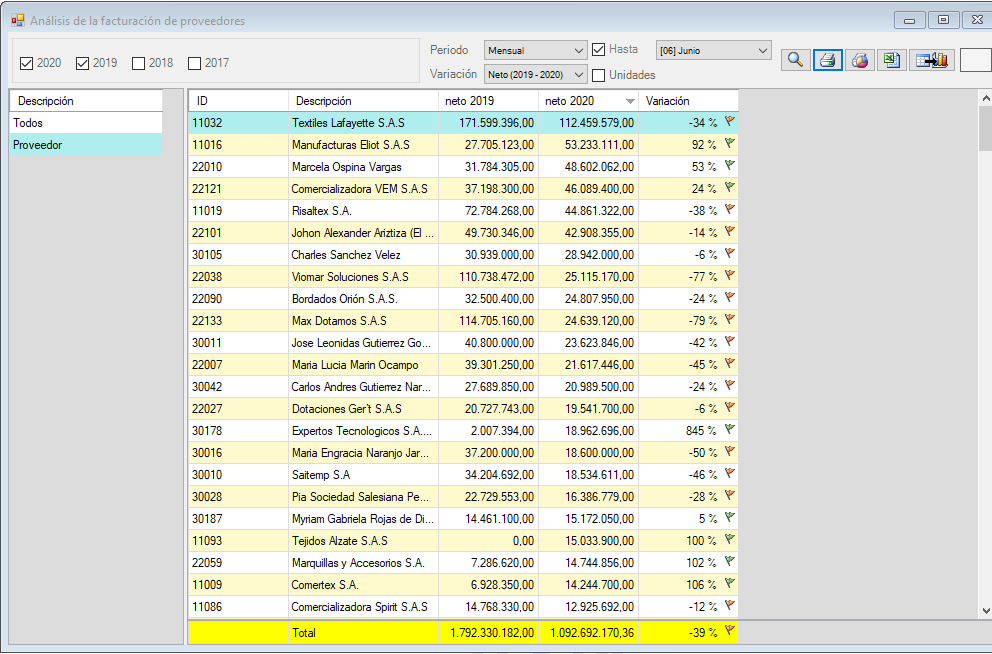Click the printer icon
The width and height of the screenshot is (992, 654).
click(827, 60)
